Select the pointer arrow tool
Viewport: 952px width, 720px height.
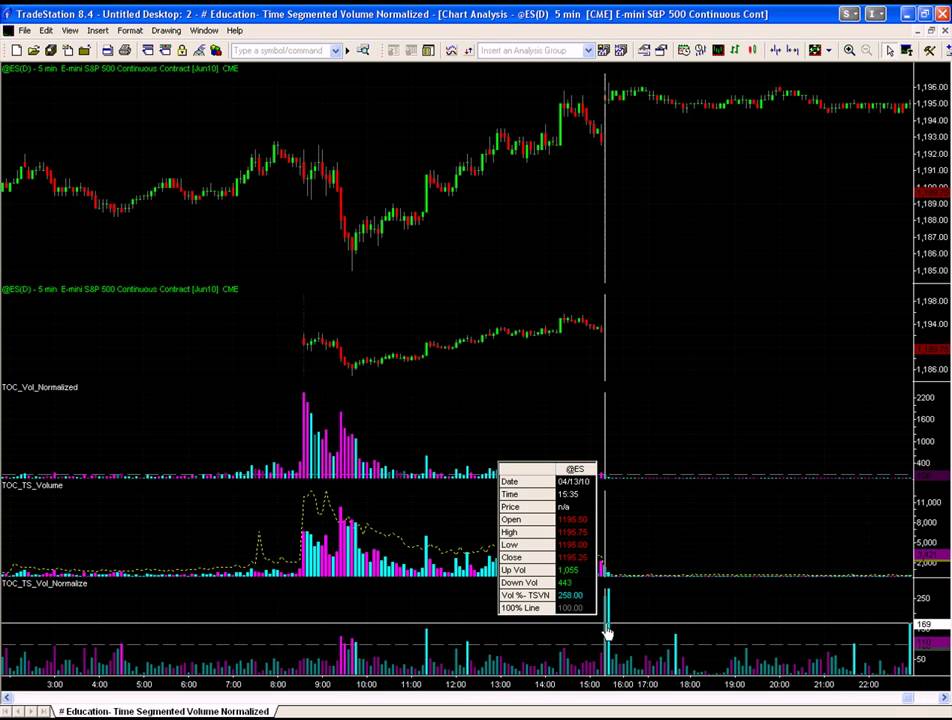point(889,50)
